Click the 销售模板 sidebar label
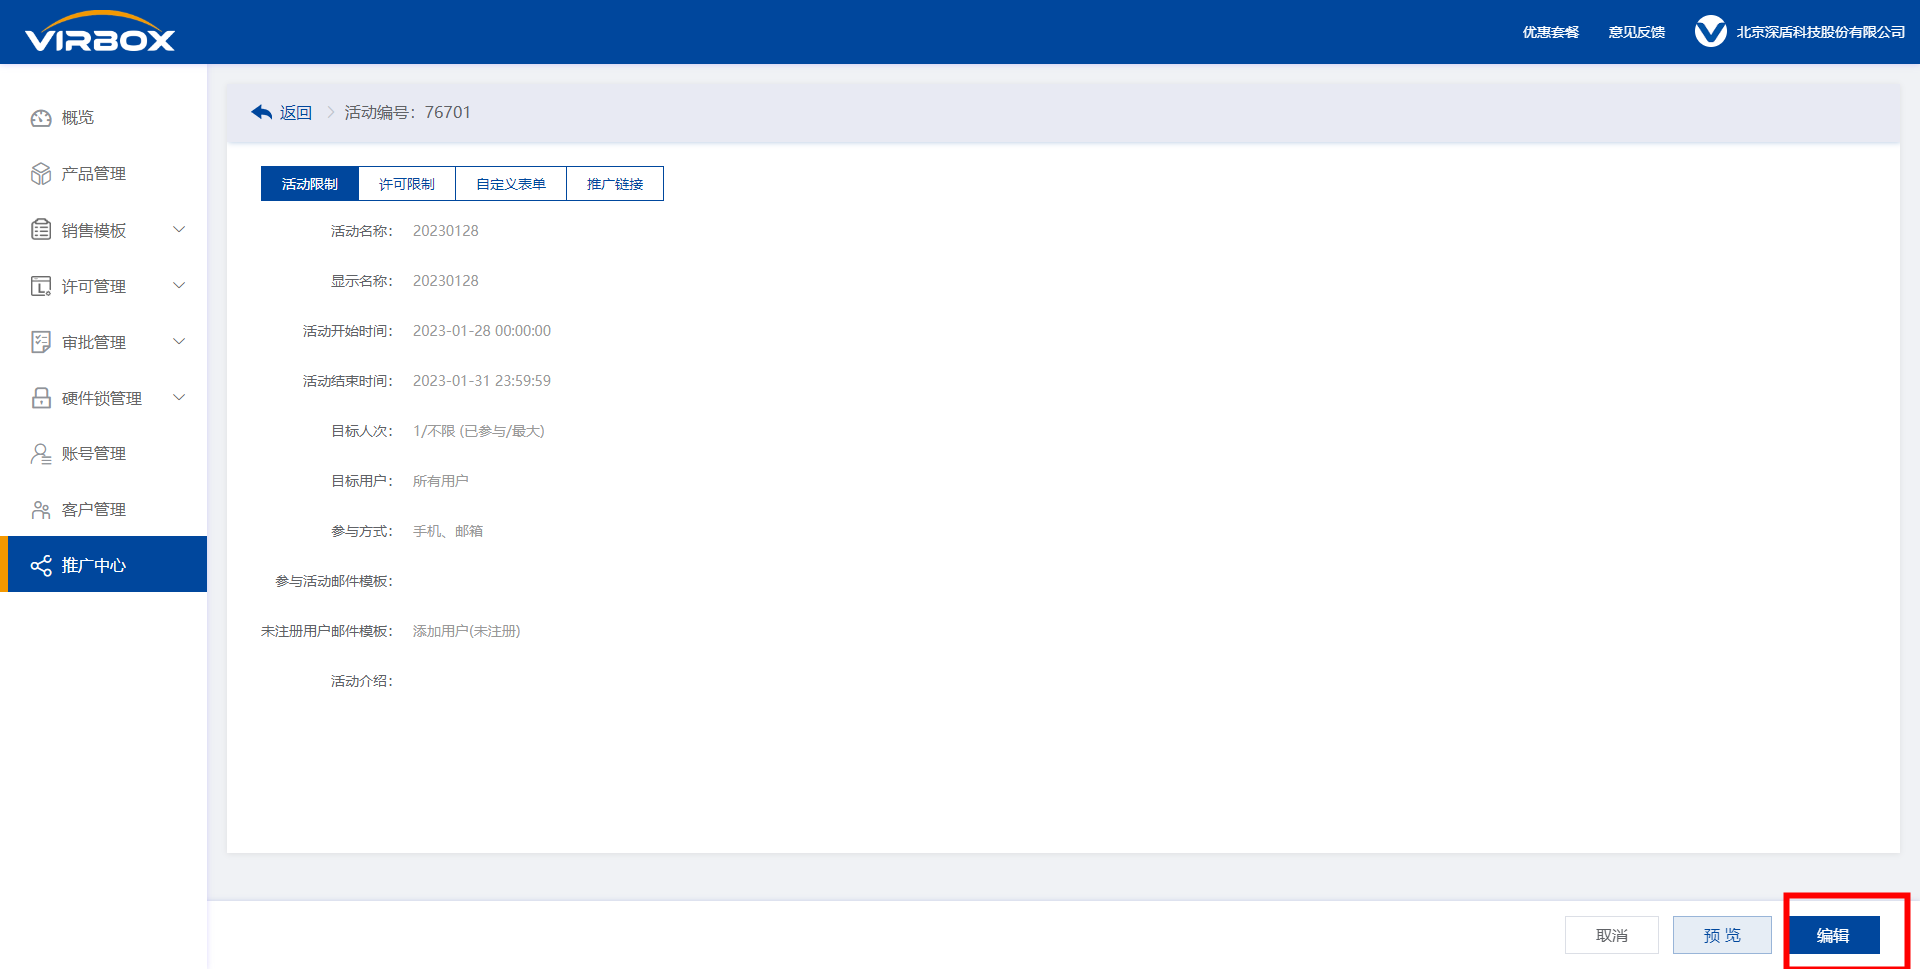This screenshot has height=969, width=1920. point(94,231)
